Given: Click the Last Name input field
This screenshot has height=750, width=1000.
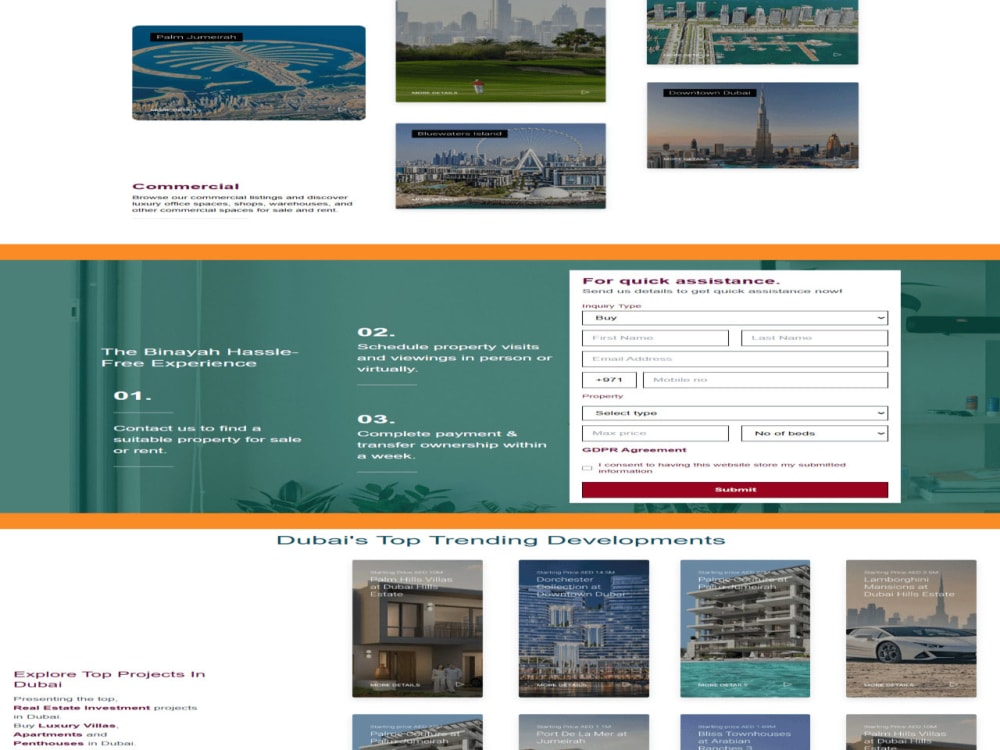Looking at the screenshot, I should point(814,338).
